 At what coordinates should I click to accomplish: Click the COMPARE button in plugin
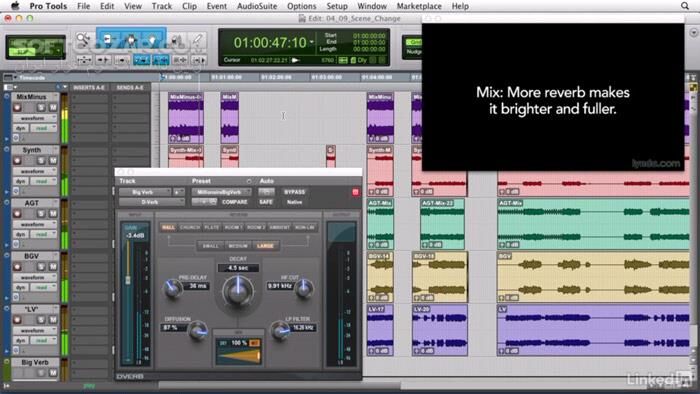(235, 202)
